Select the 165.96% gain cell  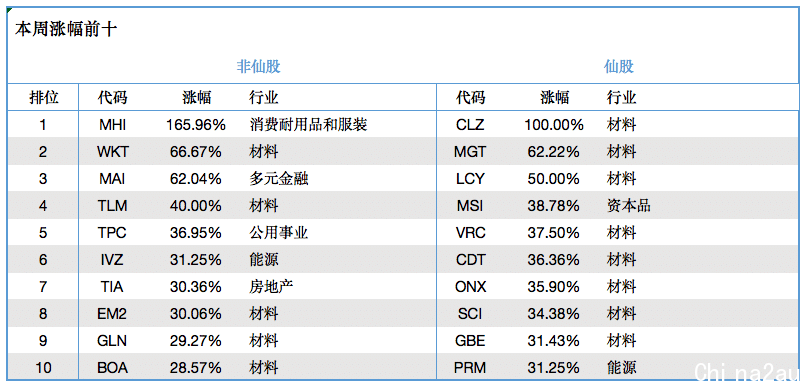[196, 125]
